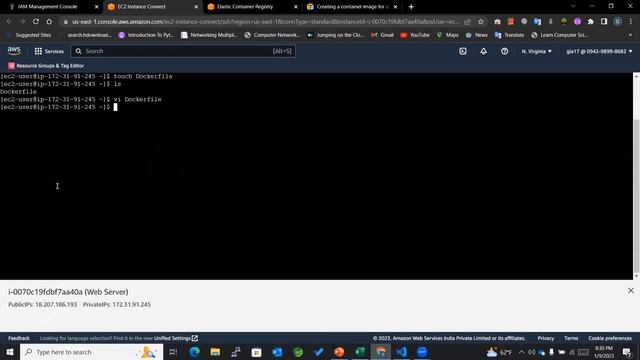Open Translate bookmark
Screen dimensions: 640x360
[x=509, y=35]
